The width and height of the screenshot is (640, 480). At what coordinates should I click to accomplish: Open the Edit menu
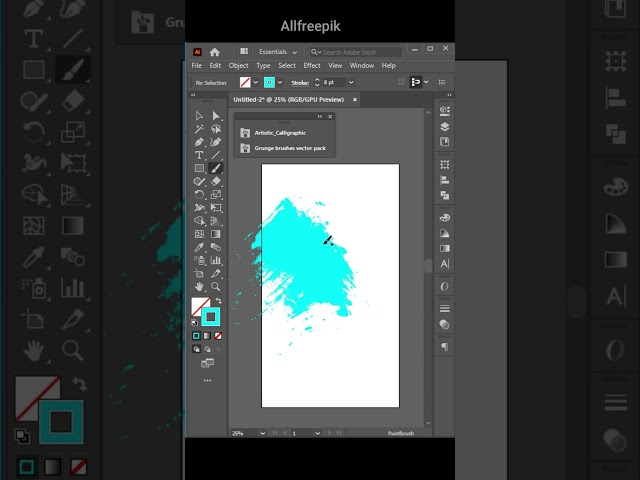pos(215,66)
